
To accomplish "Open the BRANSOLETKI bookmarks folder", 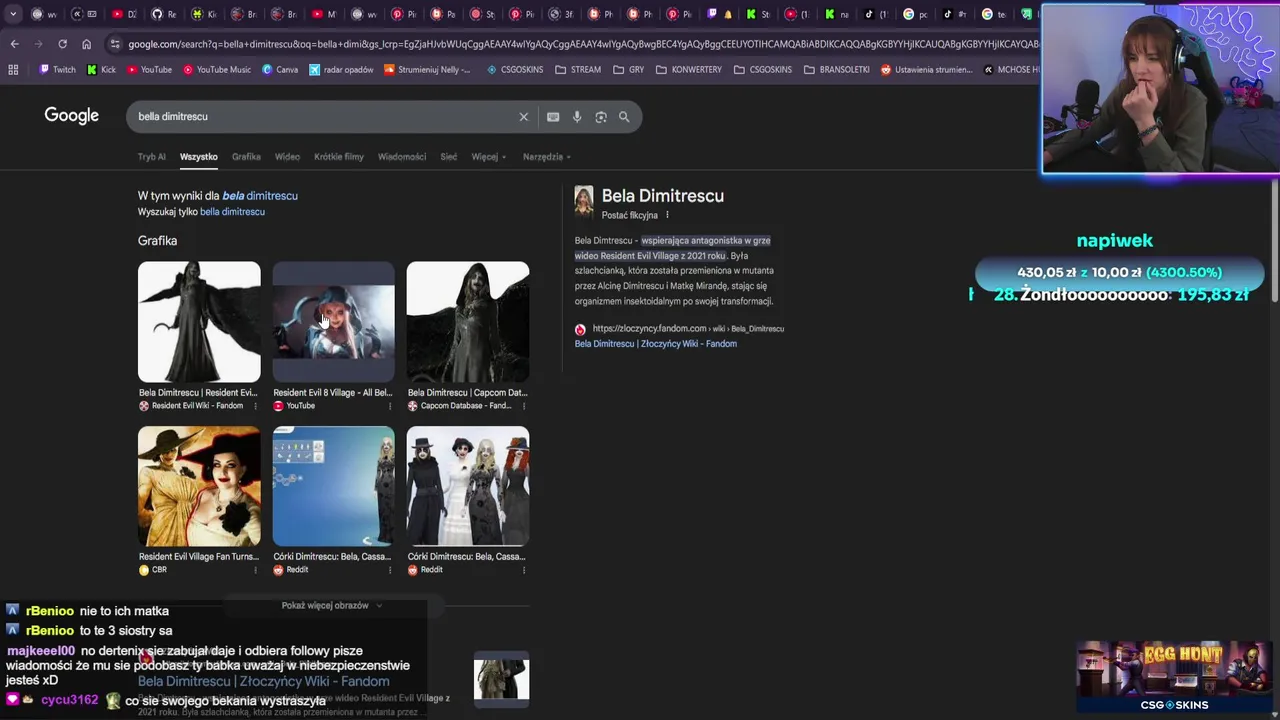I will [x=836, y=70].
